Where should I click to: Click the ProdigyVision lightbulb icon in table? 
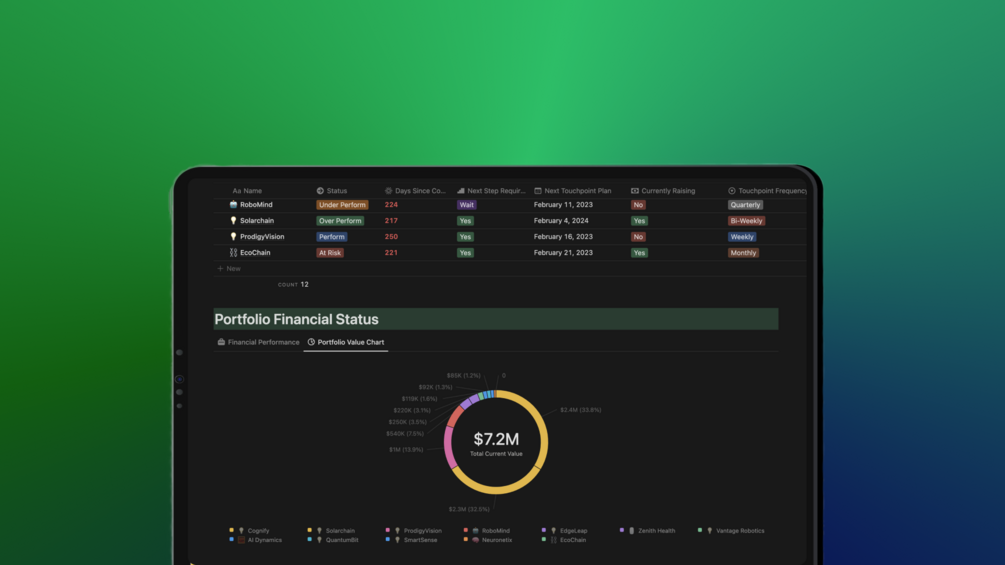(233, 236)
